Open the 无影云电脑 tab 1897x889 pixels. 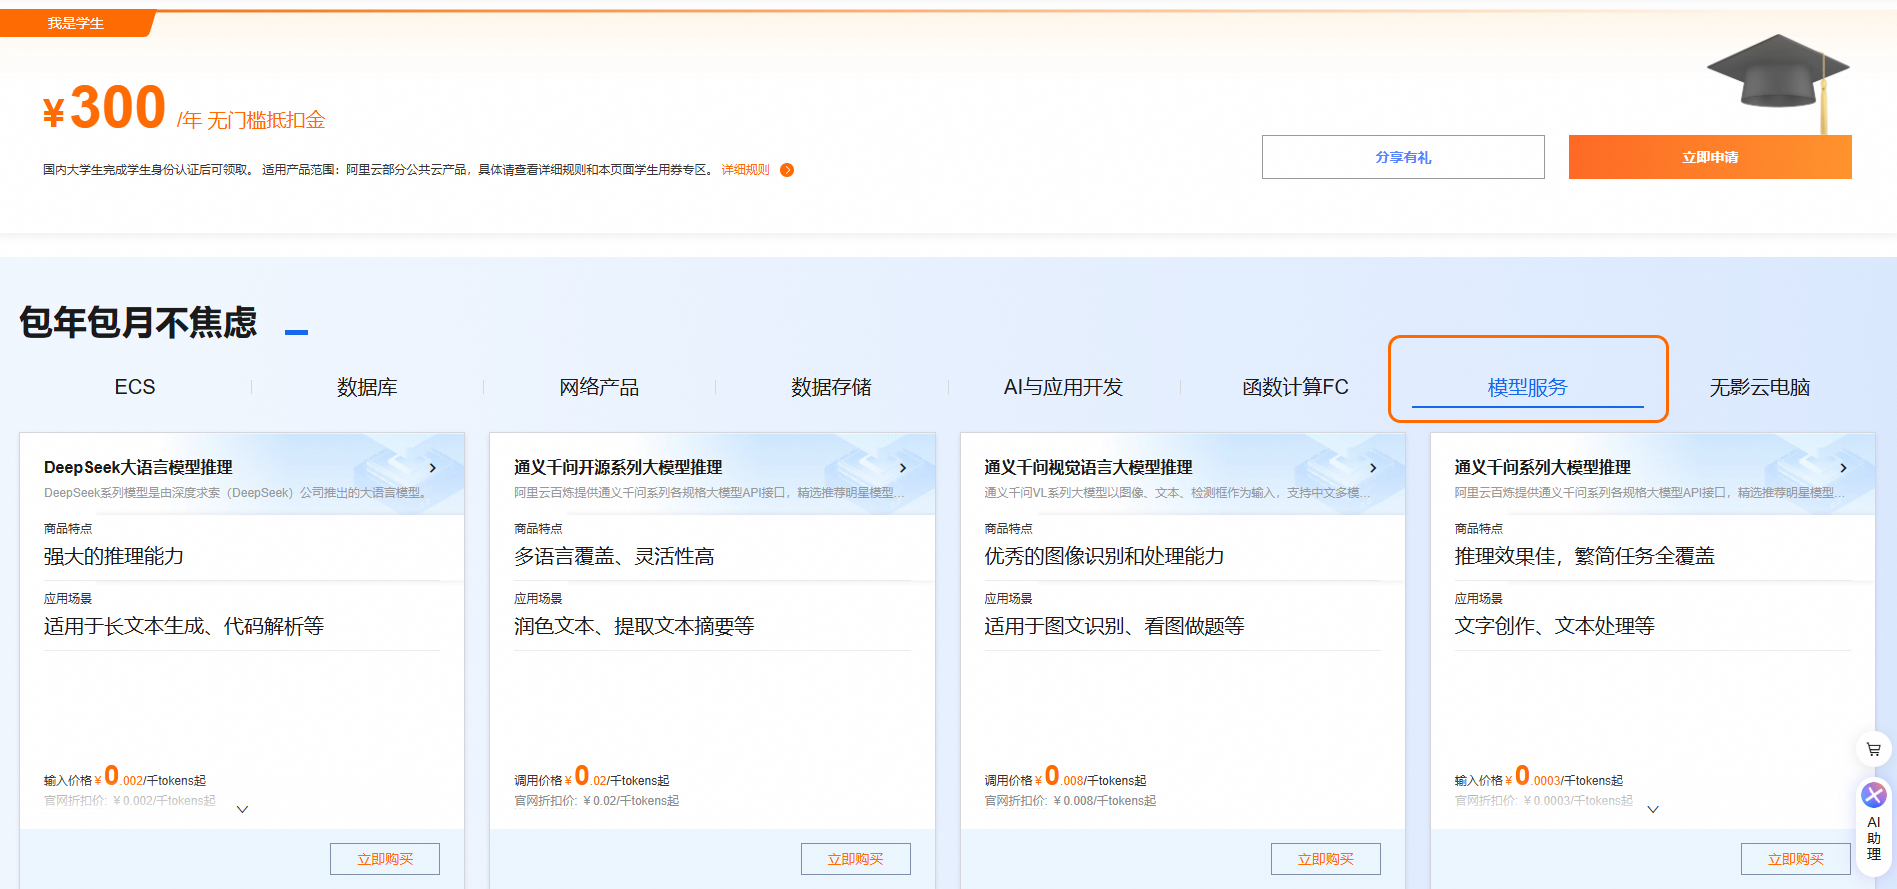tap(1759, 387)
